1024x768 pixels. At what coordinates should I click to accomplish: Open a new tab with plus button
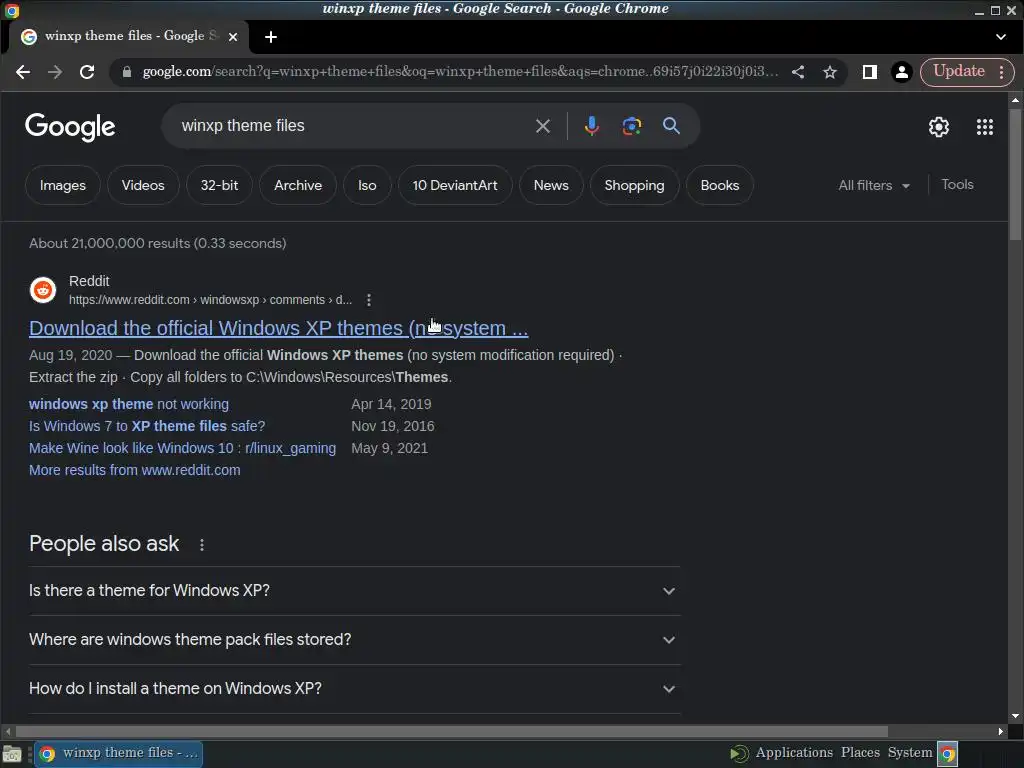(x=271, y=37)
